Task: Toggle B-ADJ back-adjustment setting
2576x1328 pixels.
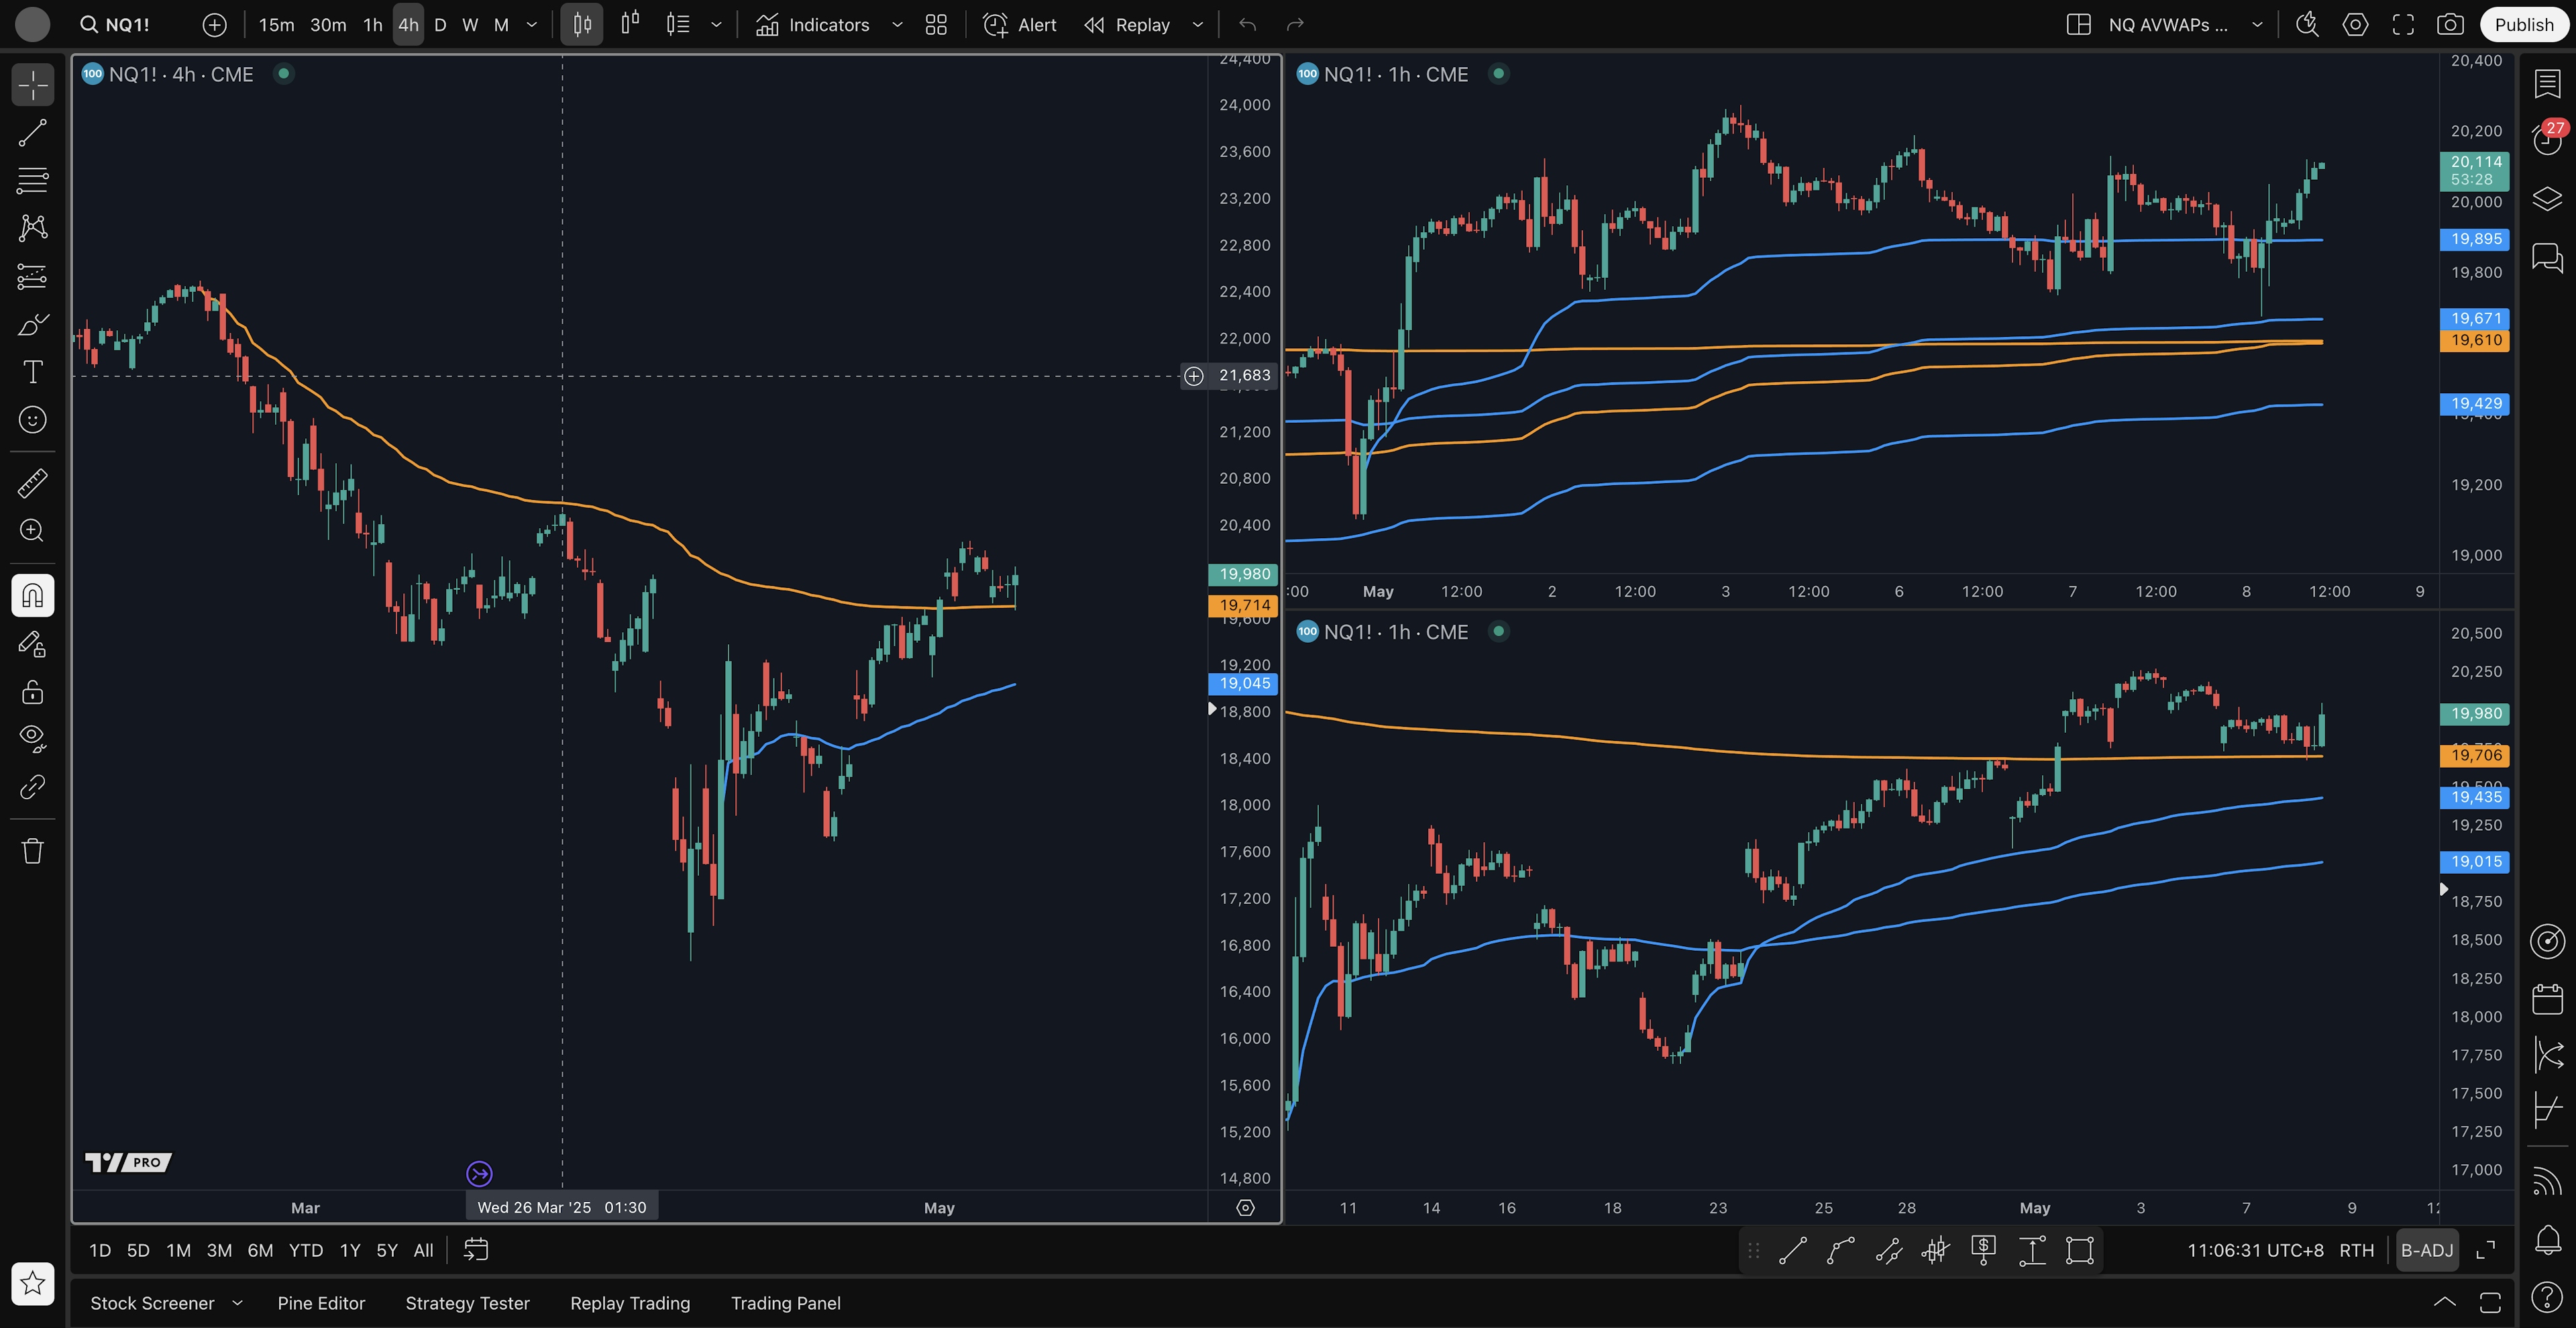Action: pyautogui.click(x=2427, y=1250)
